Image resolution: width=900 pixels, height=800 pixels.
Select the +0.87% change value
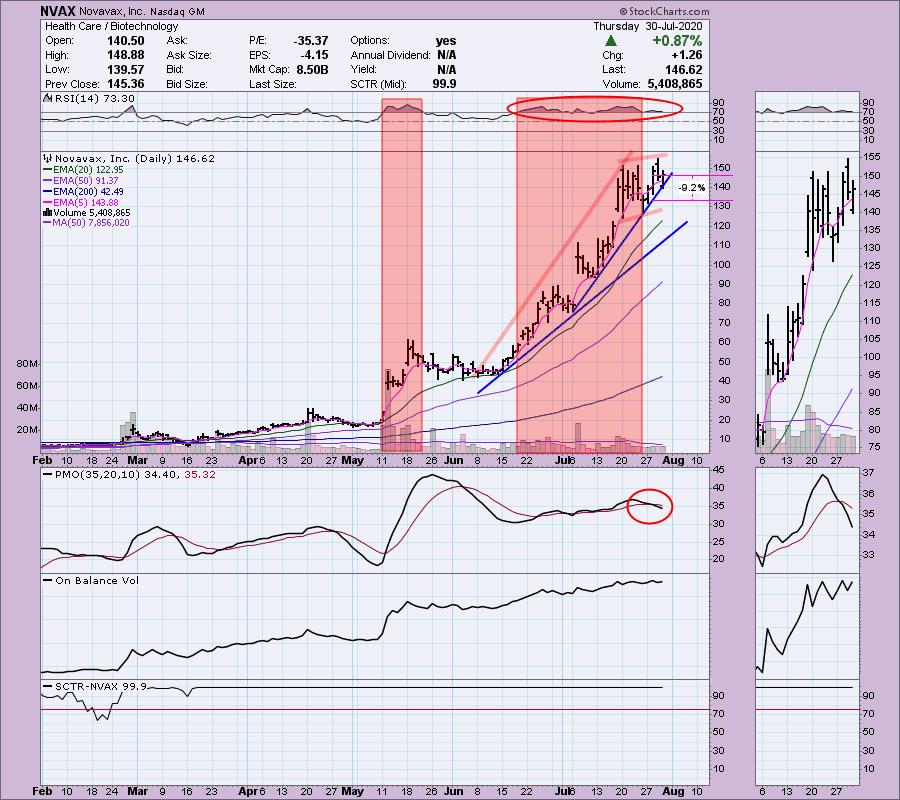coord(677,41)
